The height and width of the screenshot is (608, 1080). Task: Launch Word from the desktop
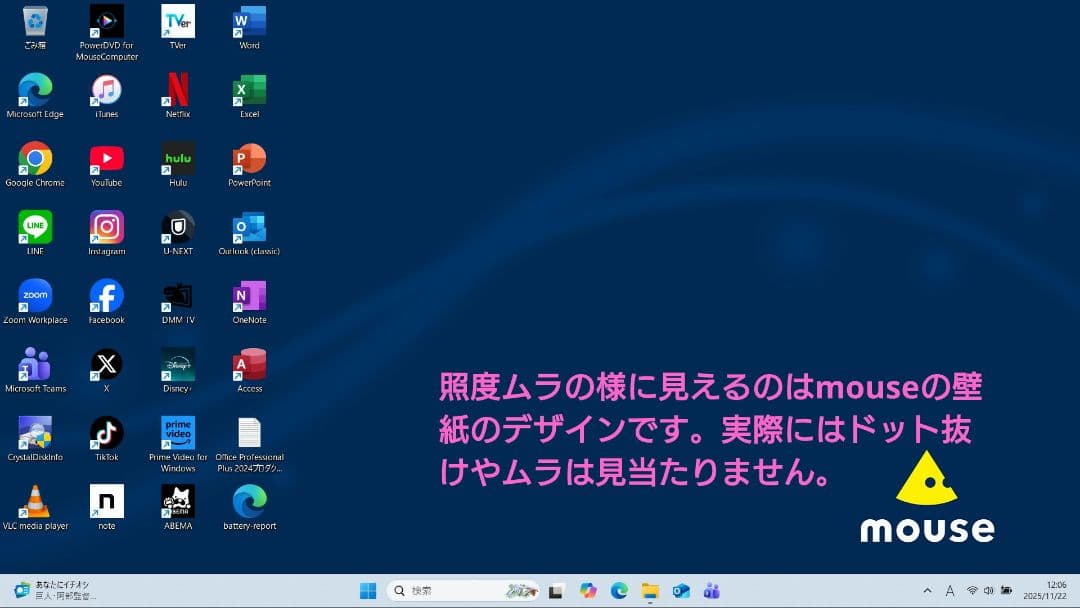[249, 28]
